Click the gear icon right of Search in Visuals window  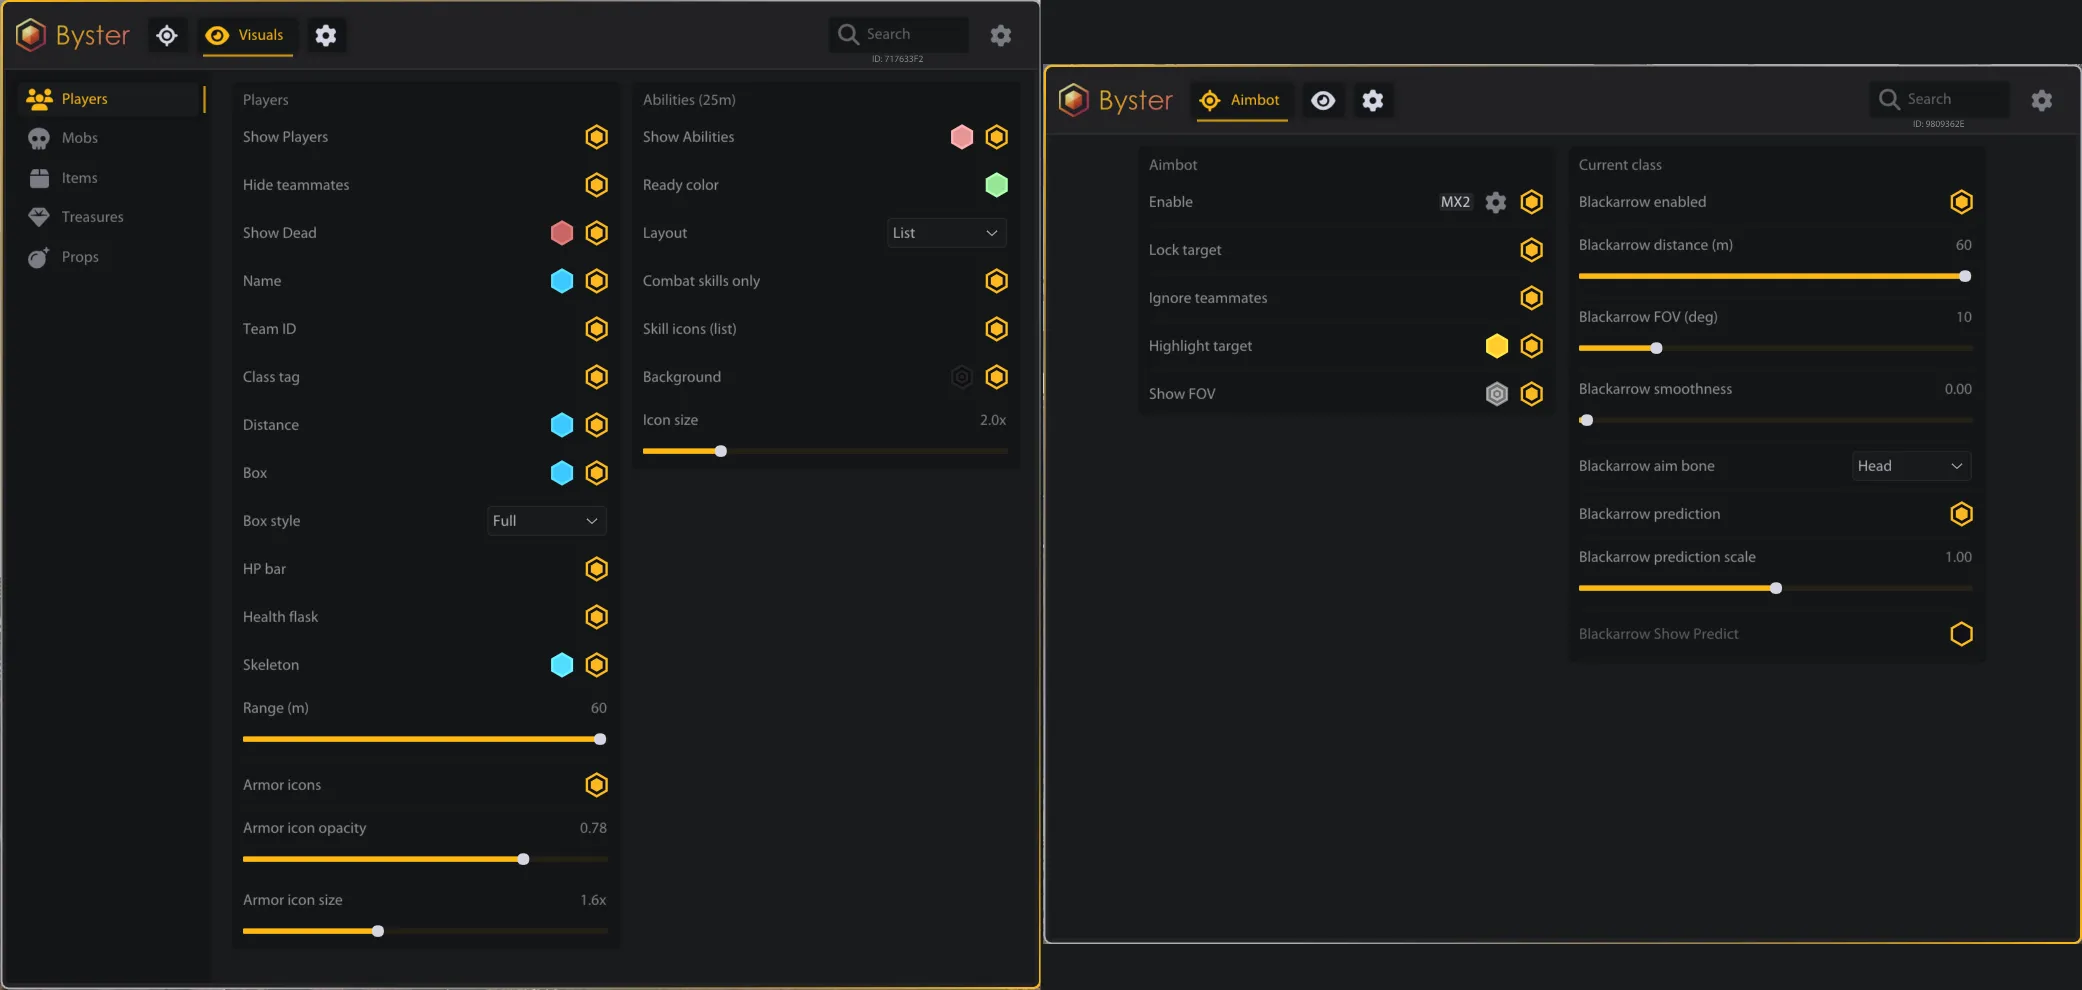click(1001, 35)
